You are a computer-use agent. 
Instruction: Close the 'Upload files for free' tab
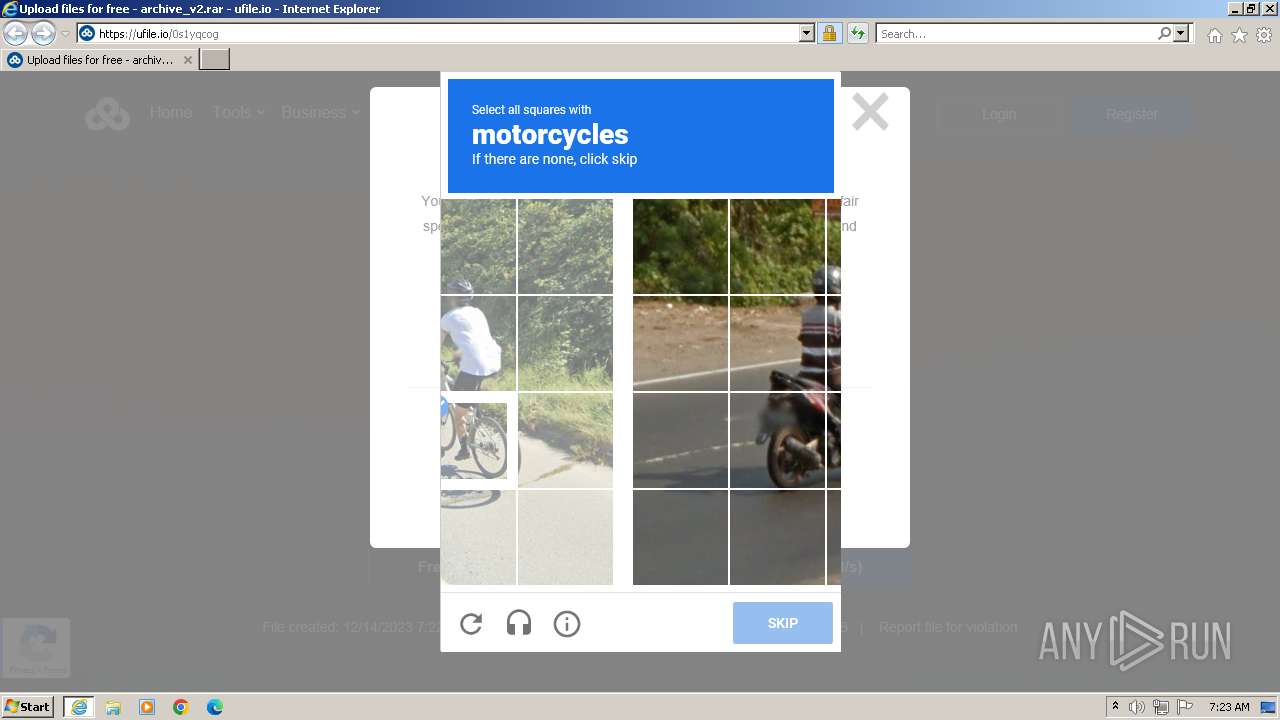[187, 60]
